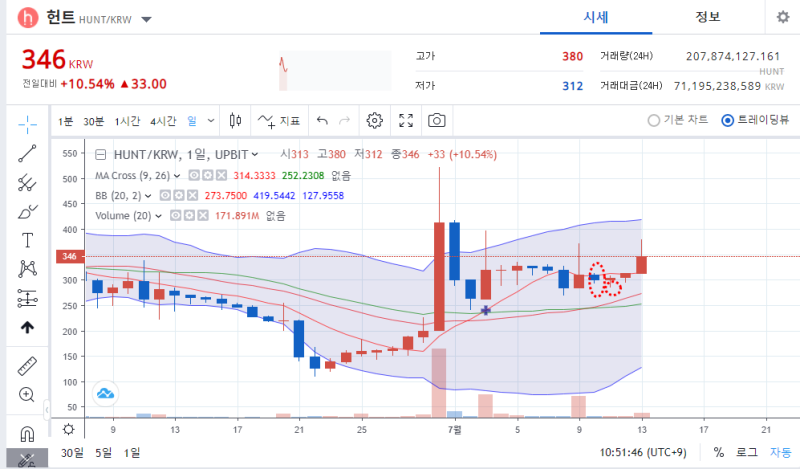Select the crosshair cursor tool
Screen dimensions: 800x469
28,124
